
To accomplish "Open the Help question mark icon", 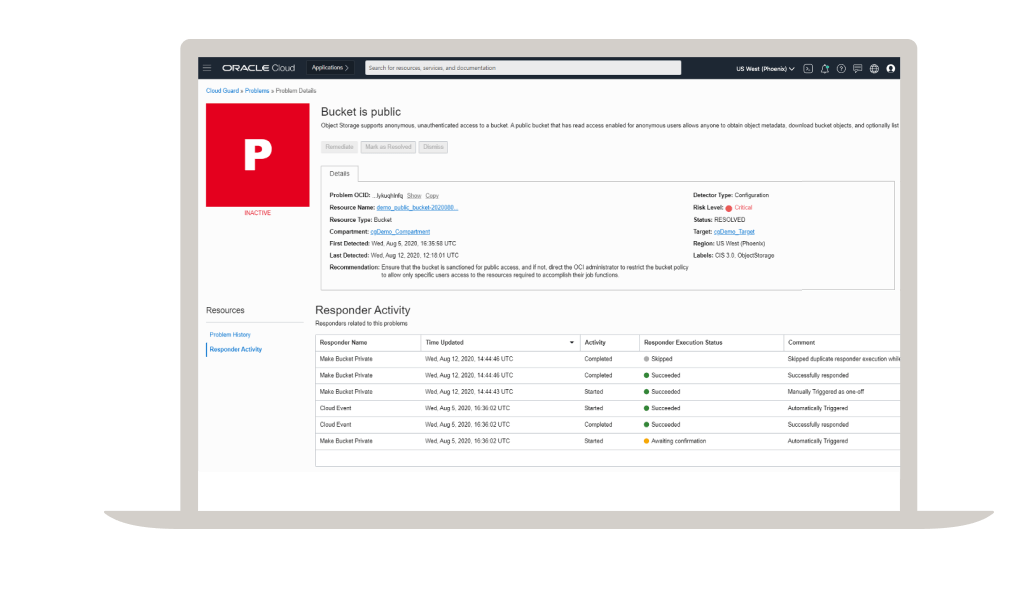I will (x=840, y=68).
